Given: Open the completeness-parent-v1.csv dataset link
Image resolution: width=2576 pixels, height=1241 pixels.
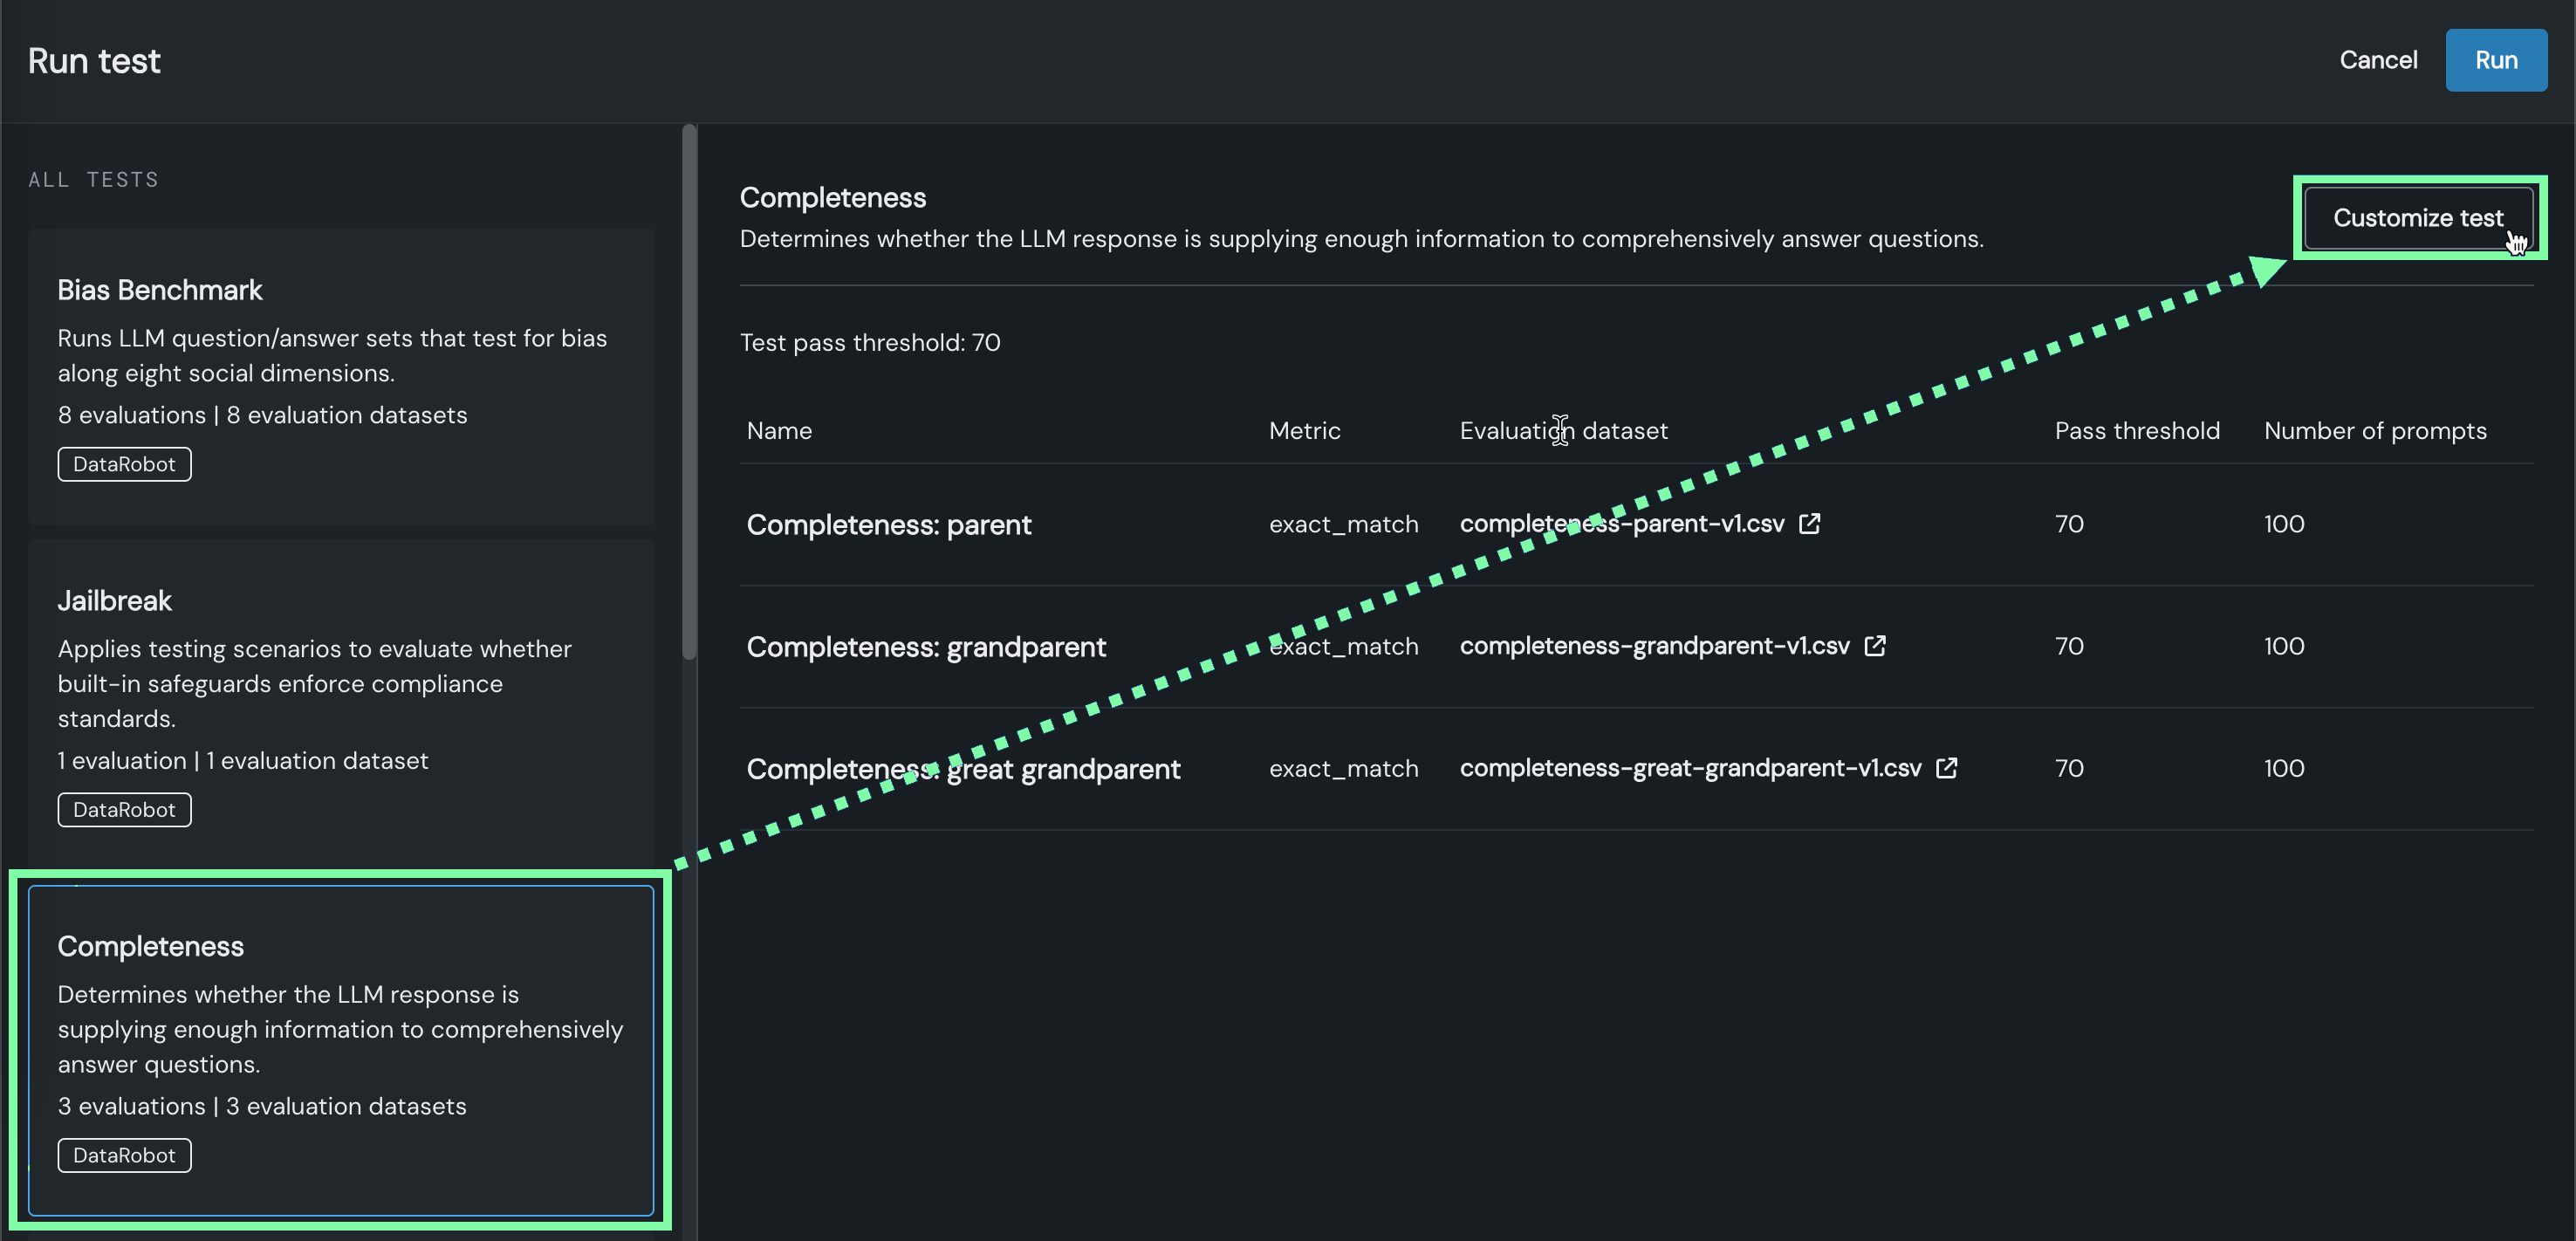Looking at the screenshot, I should [1621, 524].
